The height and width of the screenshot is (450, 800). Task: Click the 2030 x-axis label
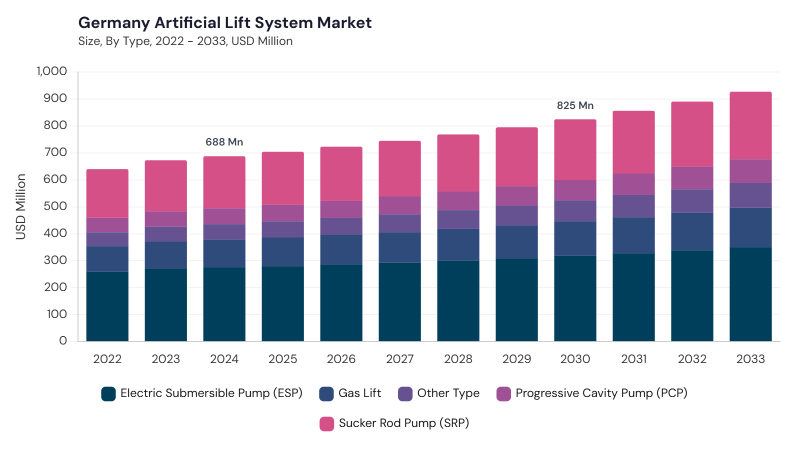pyautogui.click(x=575, y=359)
